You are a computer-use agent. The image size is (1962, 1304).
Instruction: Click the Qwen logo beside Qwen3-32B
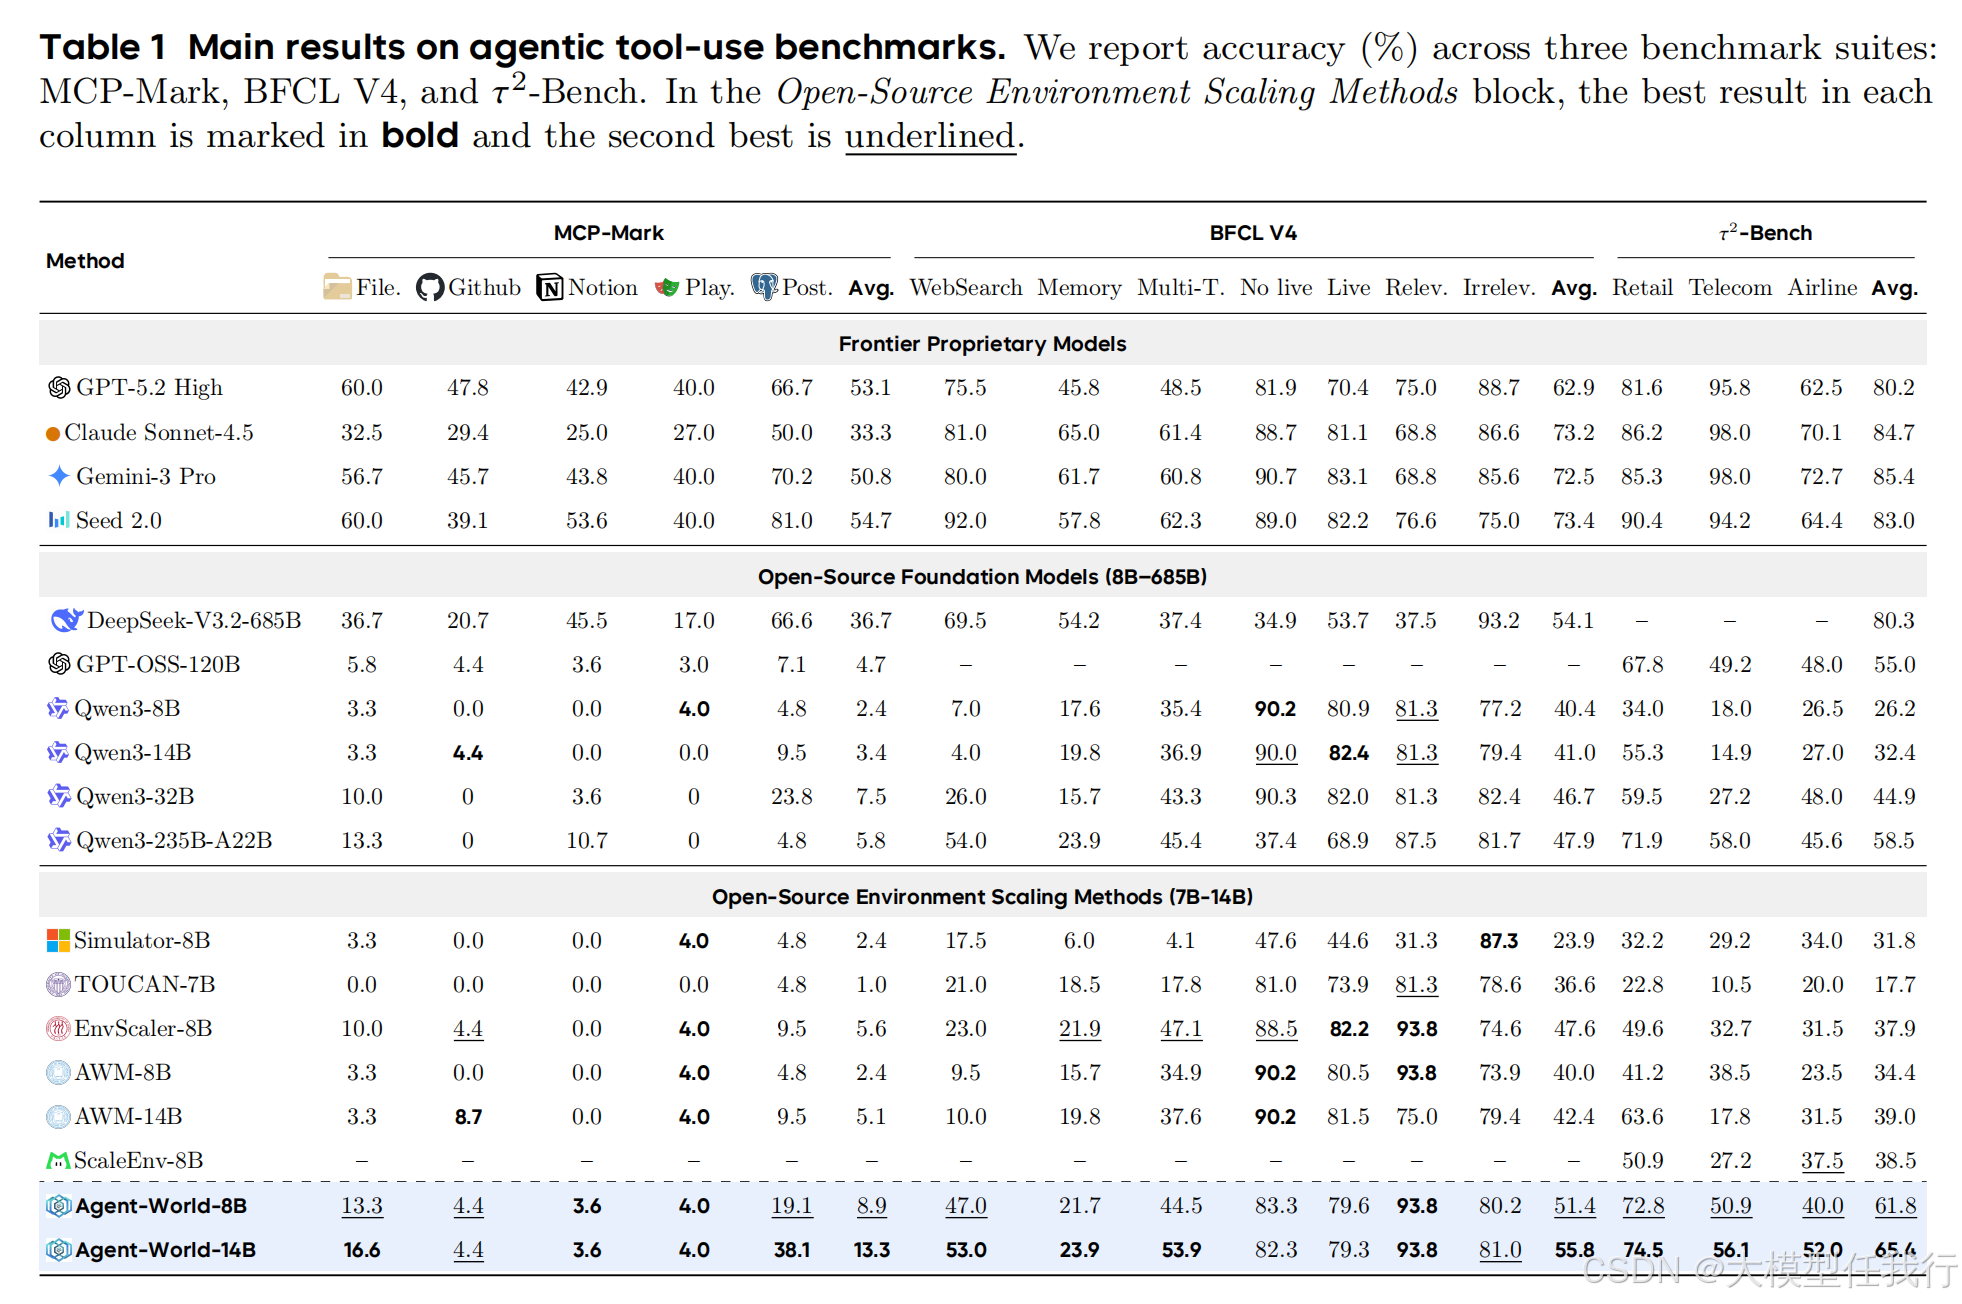59,797
